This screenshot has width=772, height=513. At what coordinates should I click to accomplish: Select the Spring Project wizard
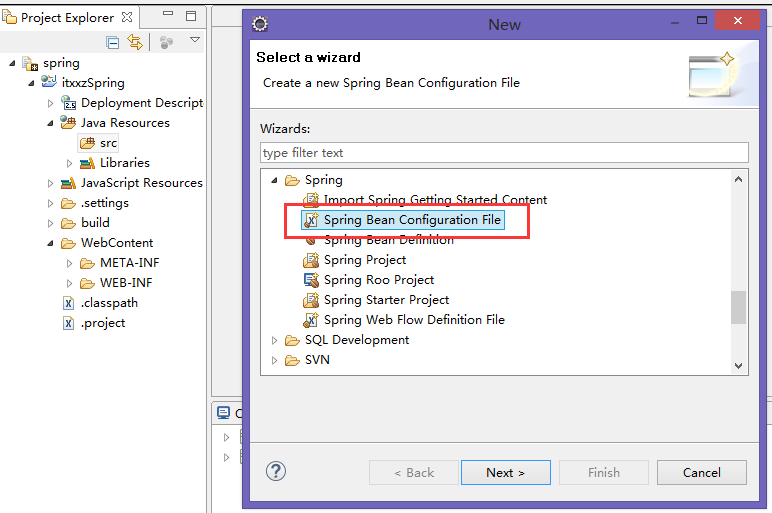pos(365,260)
